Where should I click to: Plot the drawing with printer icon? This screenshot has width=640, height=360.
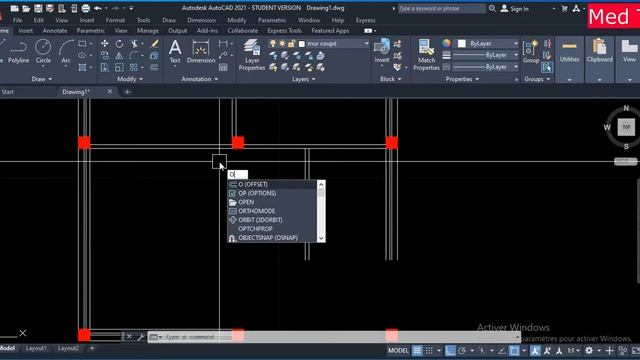click(x=86, y=8)
